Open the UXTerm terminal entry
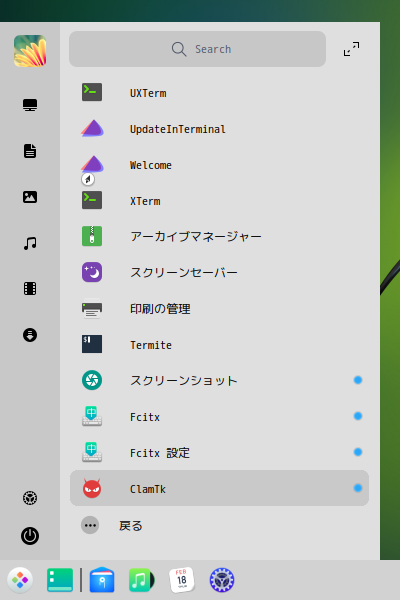The width and height of the screenshot is (400, 600). [x=219, y=93]
